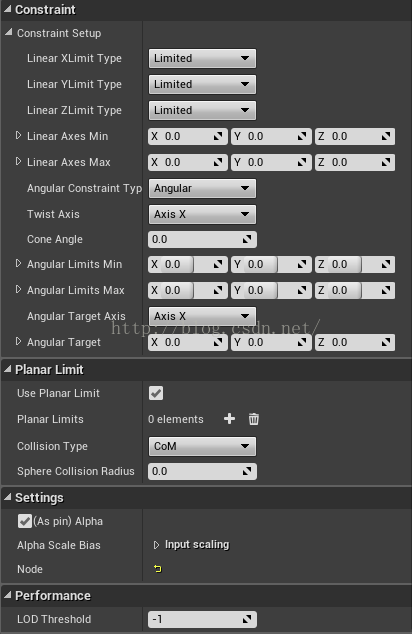The height and width of the screenshot is (634, 412).
Task: Adjust the Angular Limits Max Y slider
Action: [x=271, y=290]
